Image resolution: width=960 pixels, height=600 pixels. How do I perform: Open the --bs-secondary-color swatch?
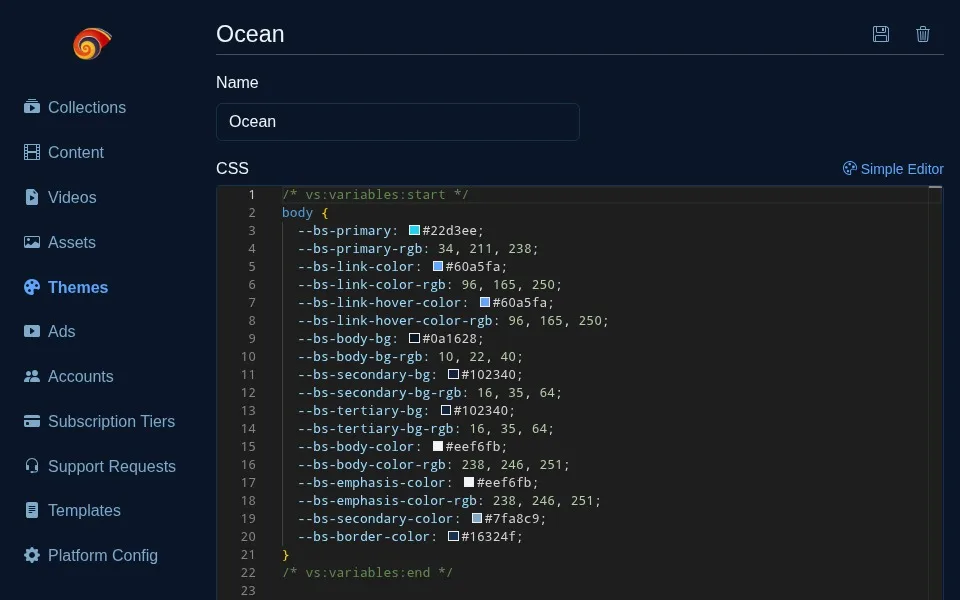pyautogui.click(x=477, y=518)
